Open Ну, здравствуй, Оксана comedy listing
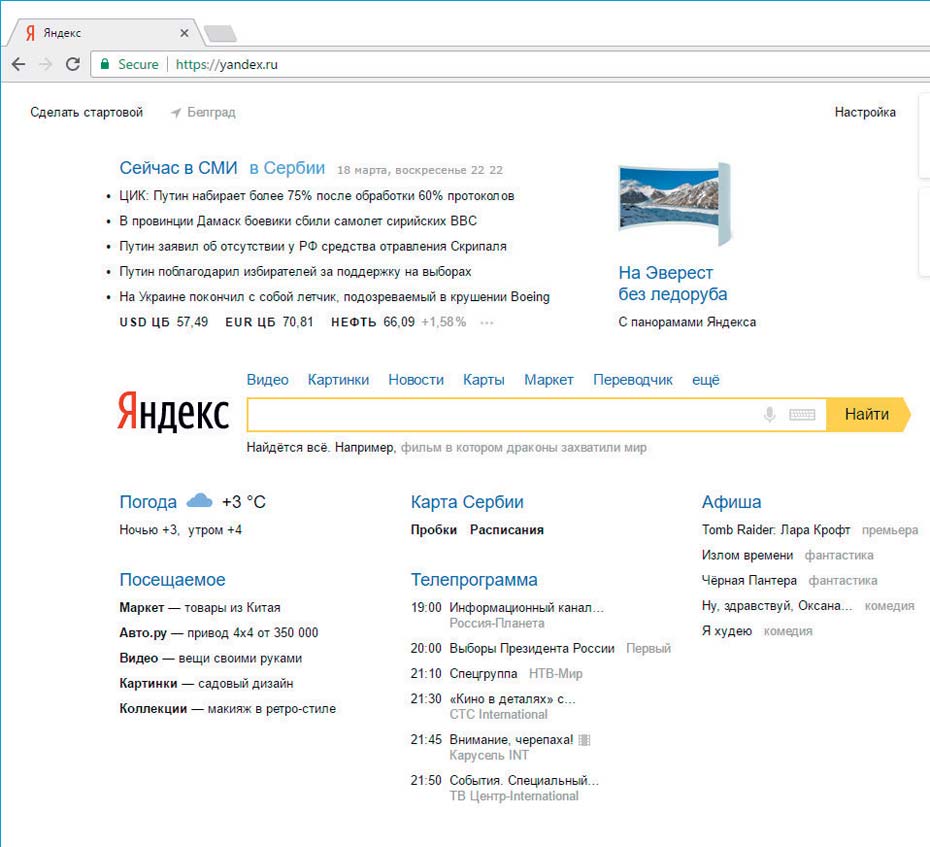The width and height of the screenshot is (930, 847). pos(777,606)
